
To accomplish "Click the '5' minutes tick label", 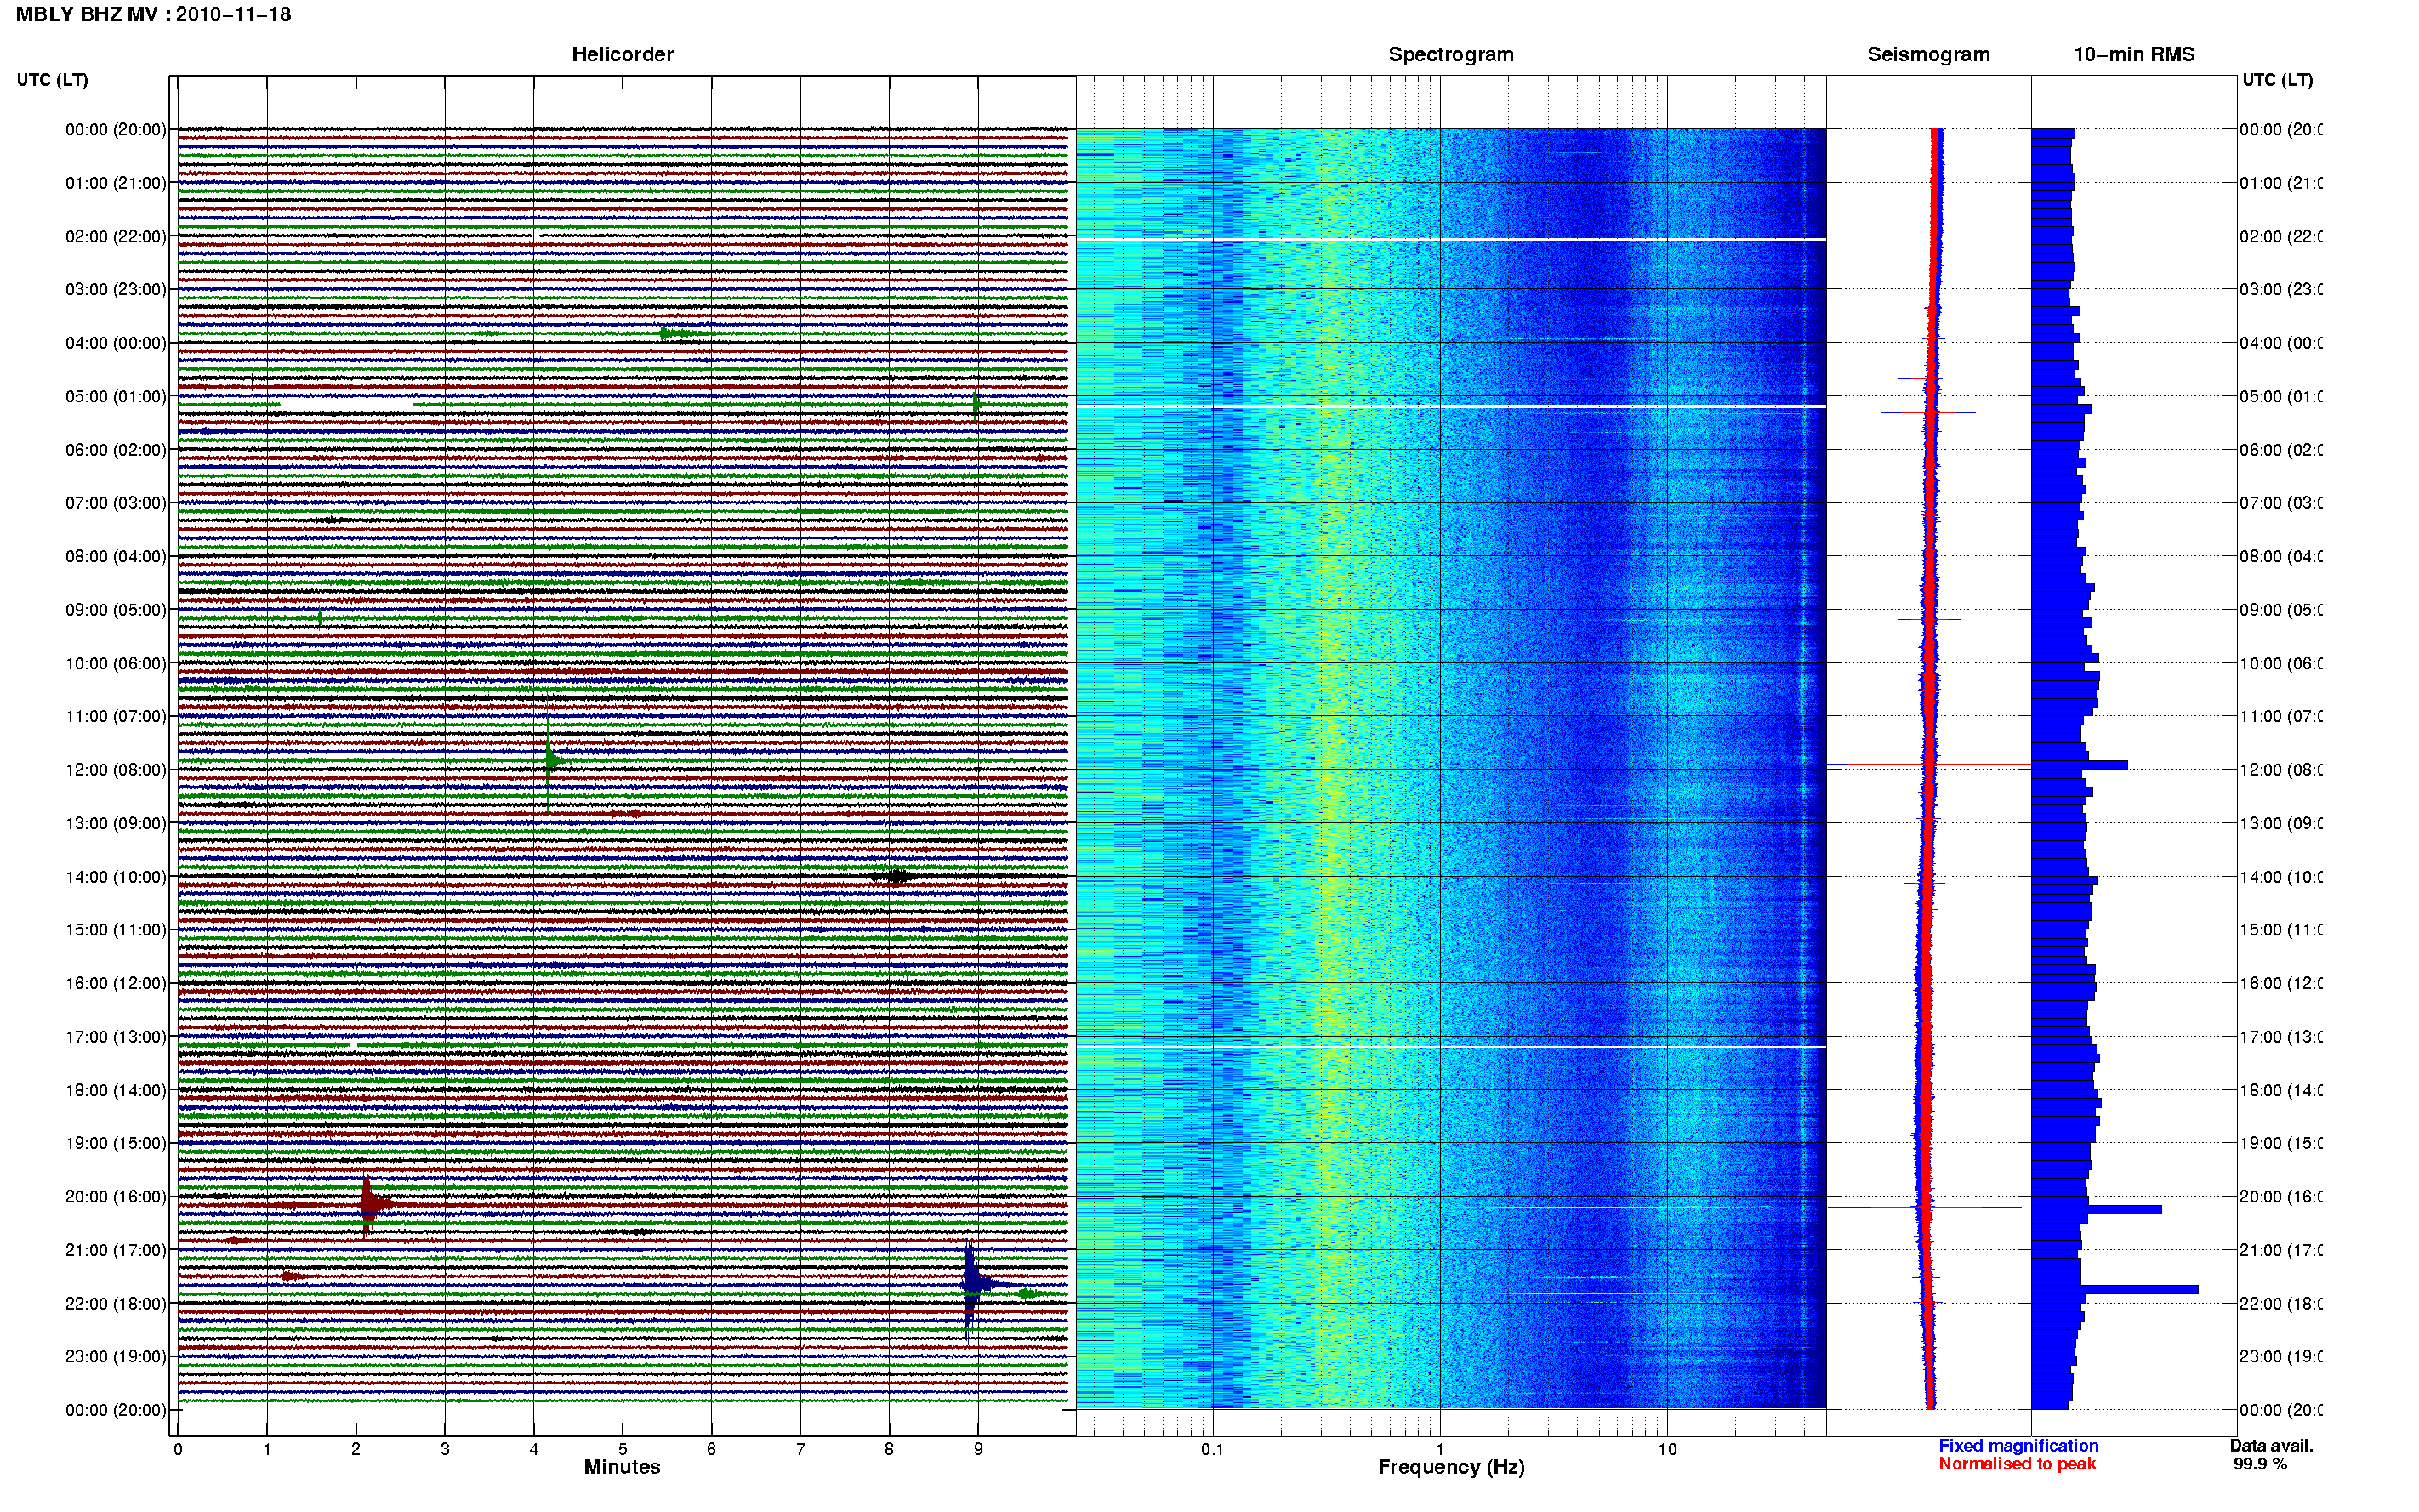I will pos(622,1449).
